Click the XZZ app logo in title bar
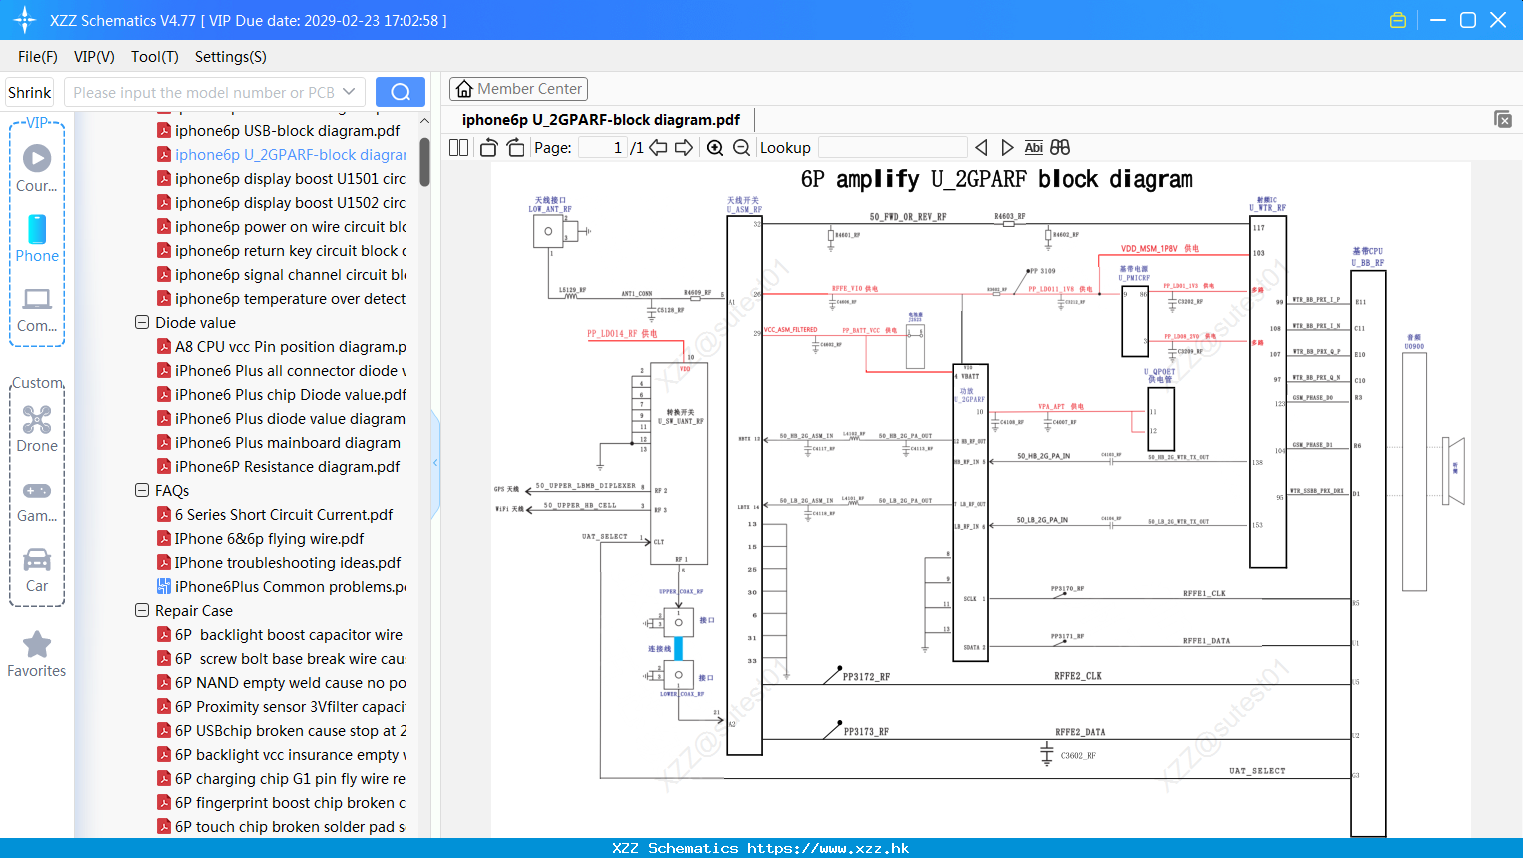 tap(24, 20)
